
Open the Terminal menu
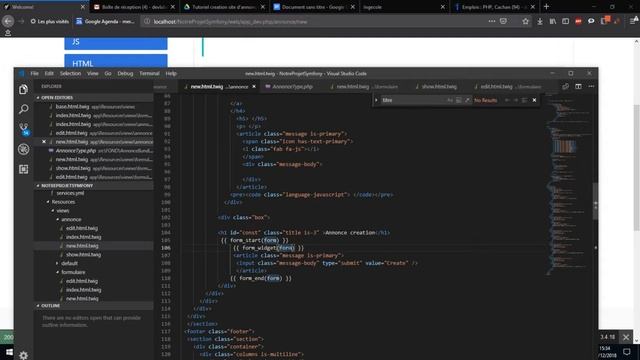coord(149,73)
